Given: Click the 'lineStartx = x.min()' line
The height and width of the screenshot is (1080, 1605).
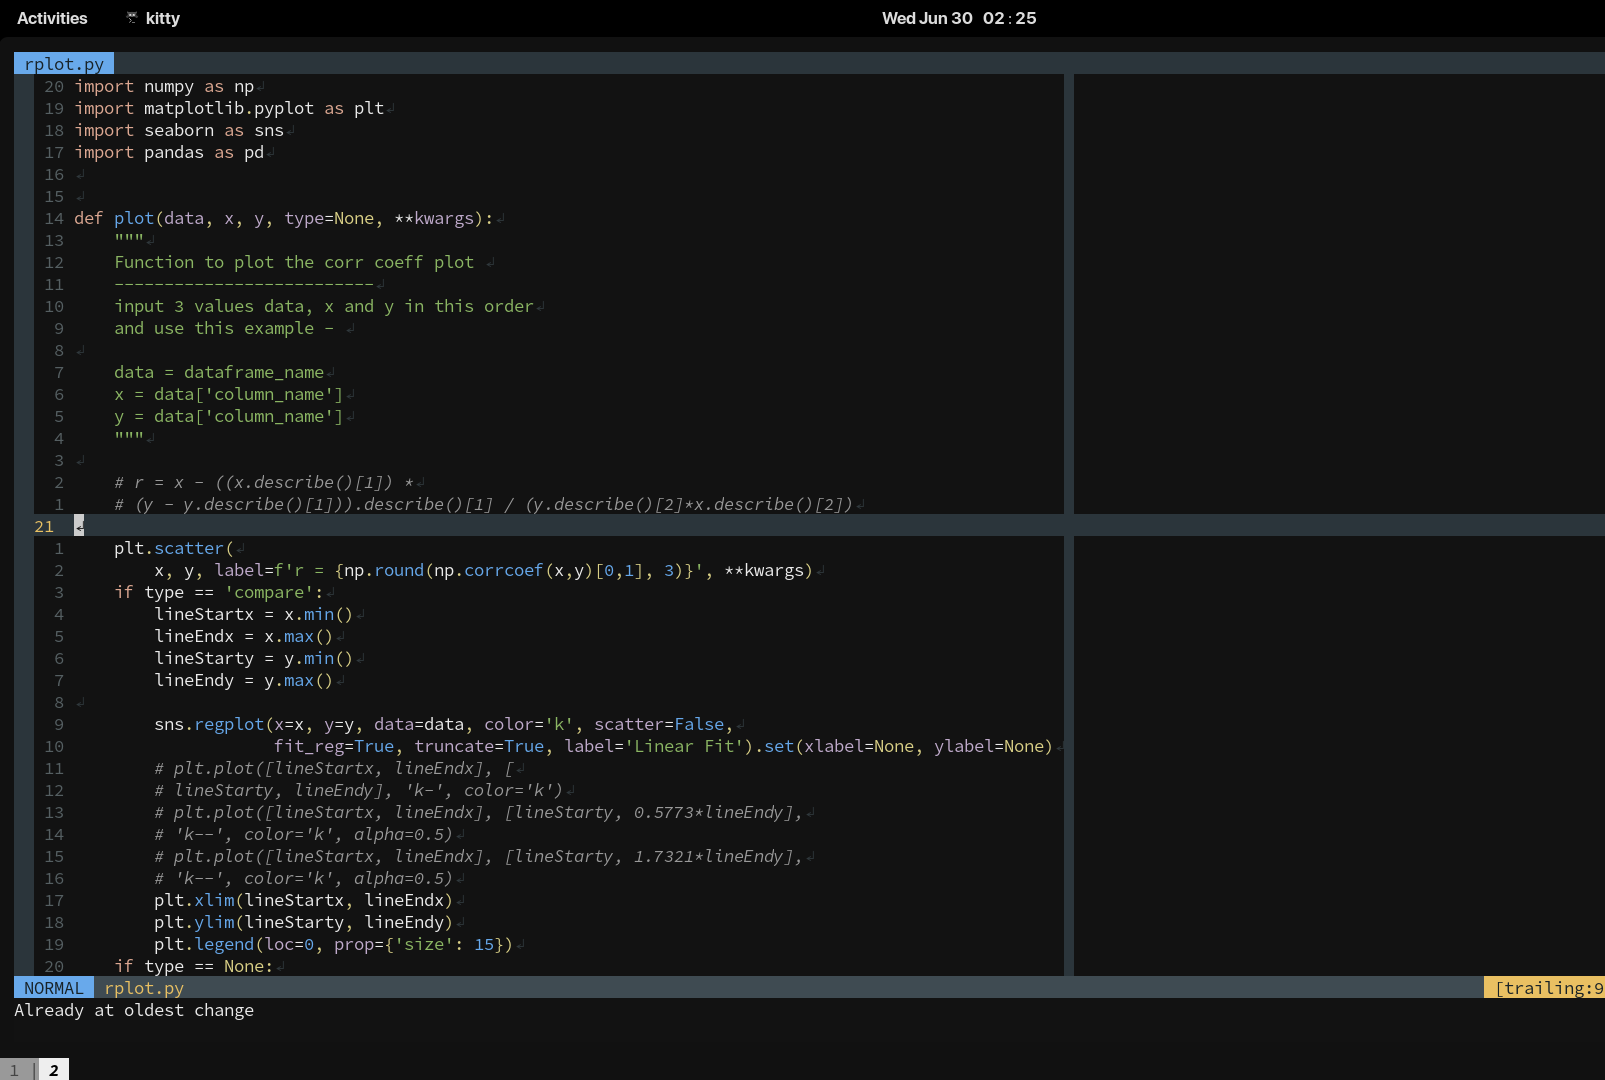Looking at the screenshot, I should pos(254,614).
